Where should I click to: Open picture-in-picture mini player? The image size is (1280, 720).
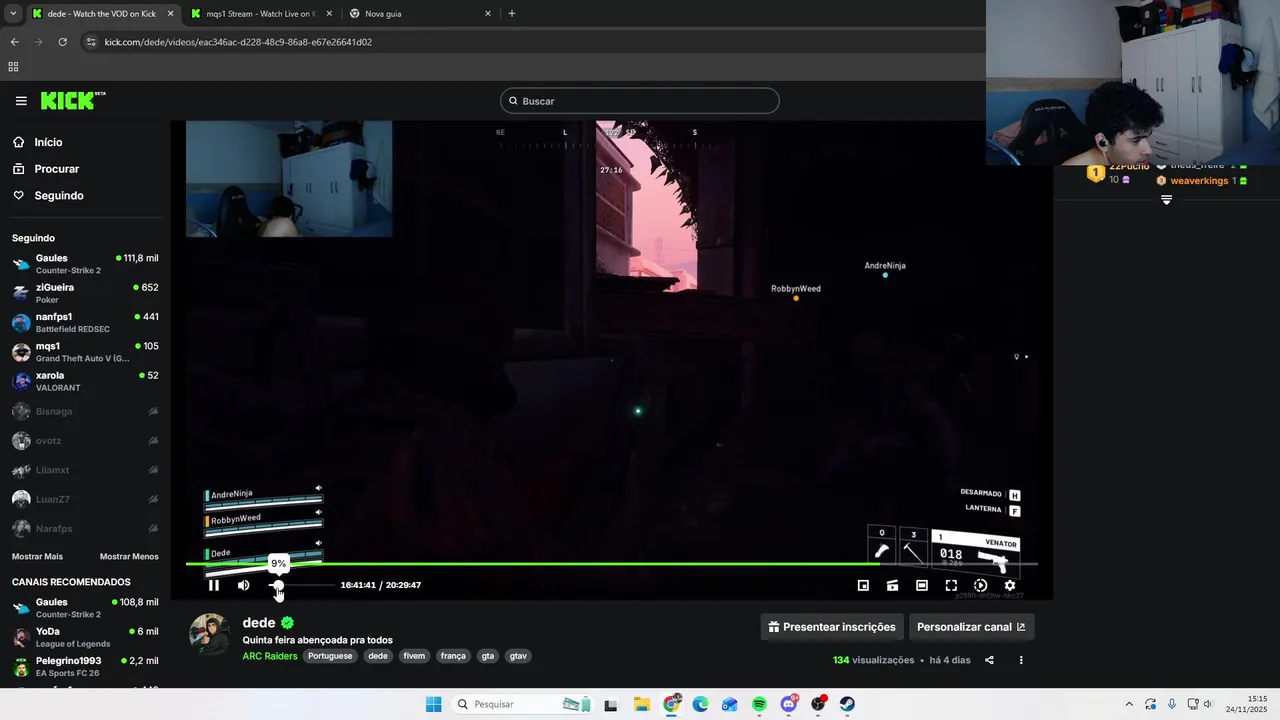click(x=863, y=585)
